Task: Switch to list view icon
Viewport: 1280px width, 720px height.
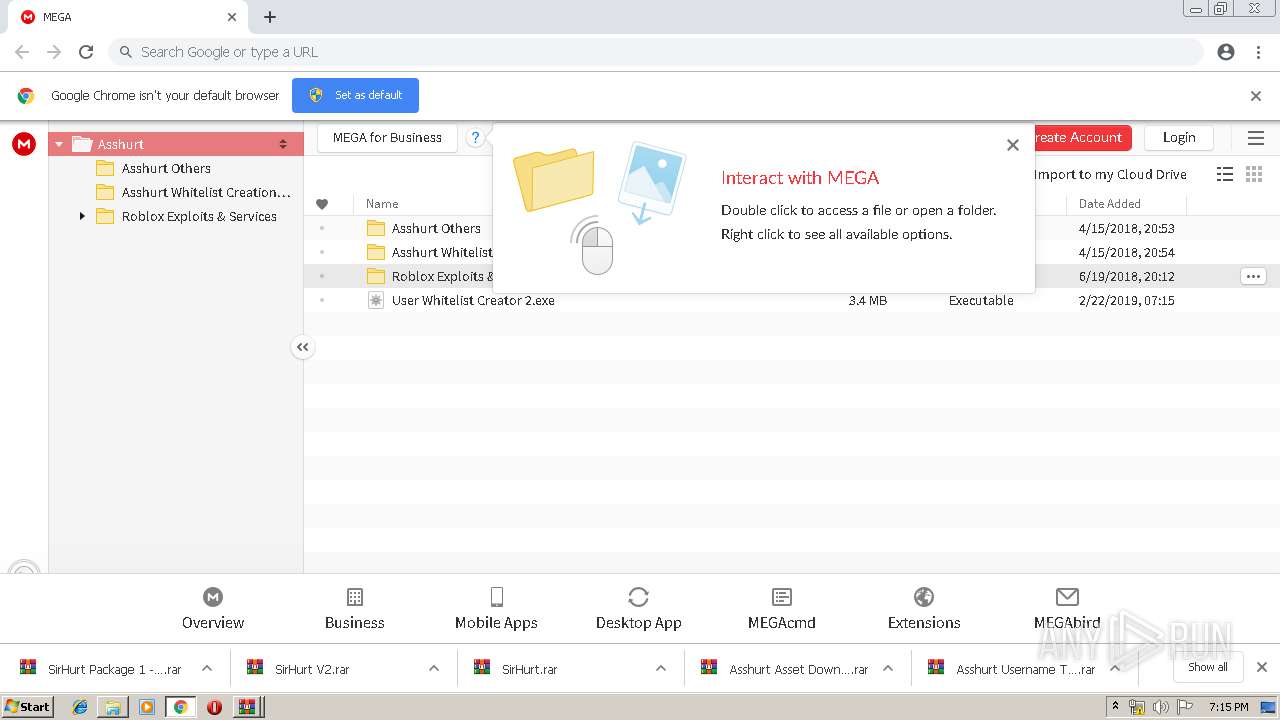Action: 1225,174
